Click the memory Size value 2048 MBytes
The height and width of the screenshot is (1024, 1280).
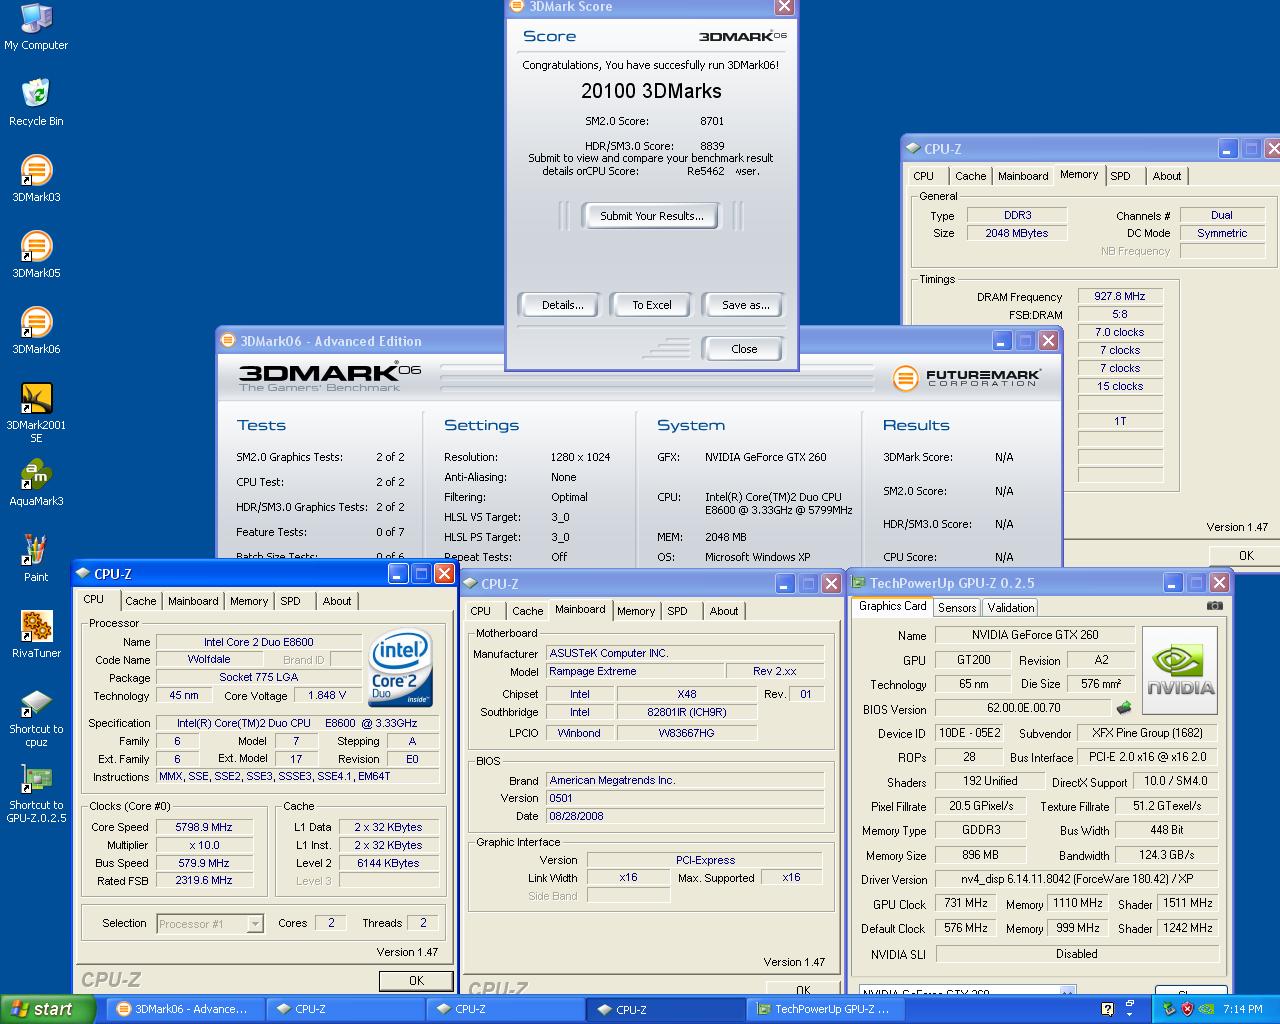click(1017, 233)
